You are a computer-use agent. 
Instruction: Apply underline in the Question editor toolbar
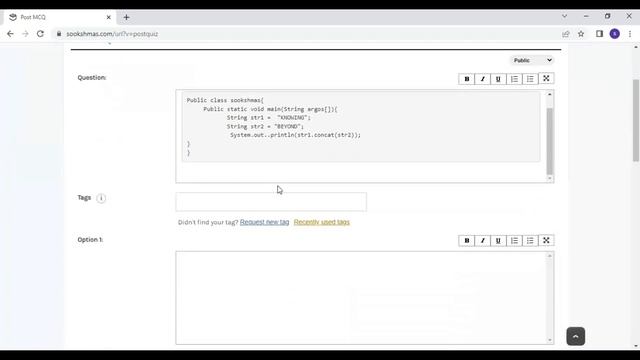click(498, 79)
